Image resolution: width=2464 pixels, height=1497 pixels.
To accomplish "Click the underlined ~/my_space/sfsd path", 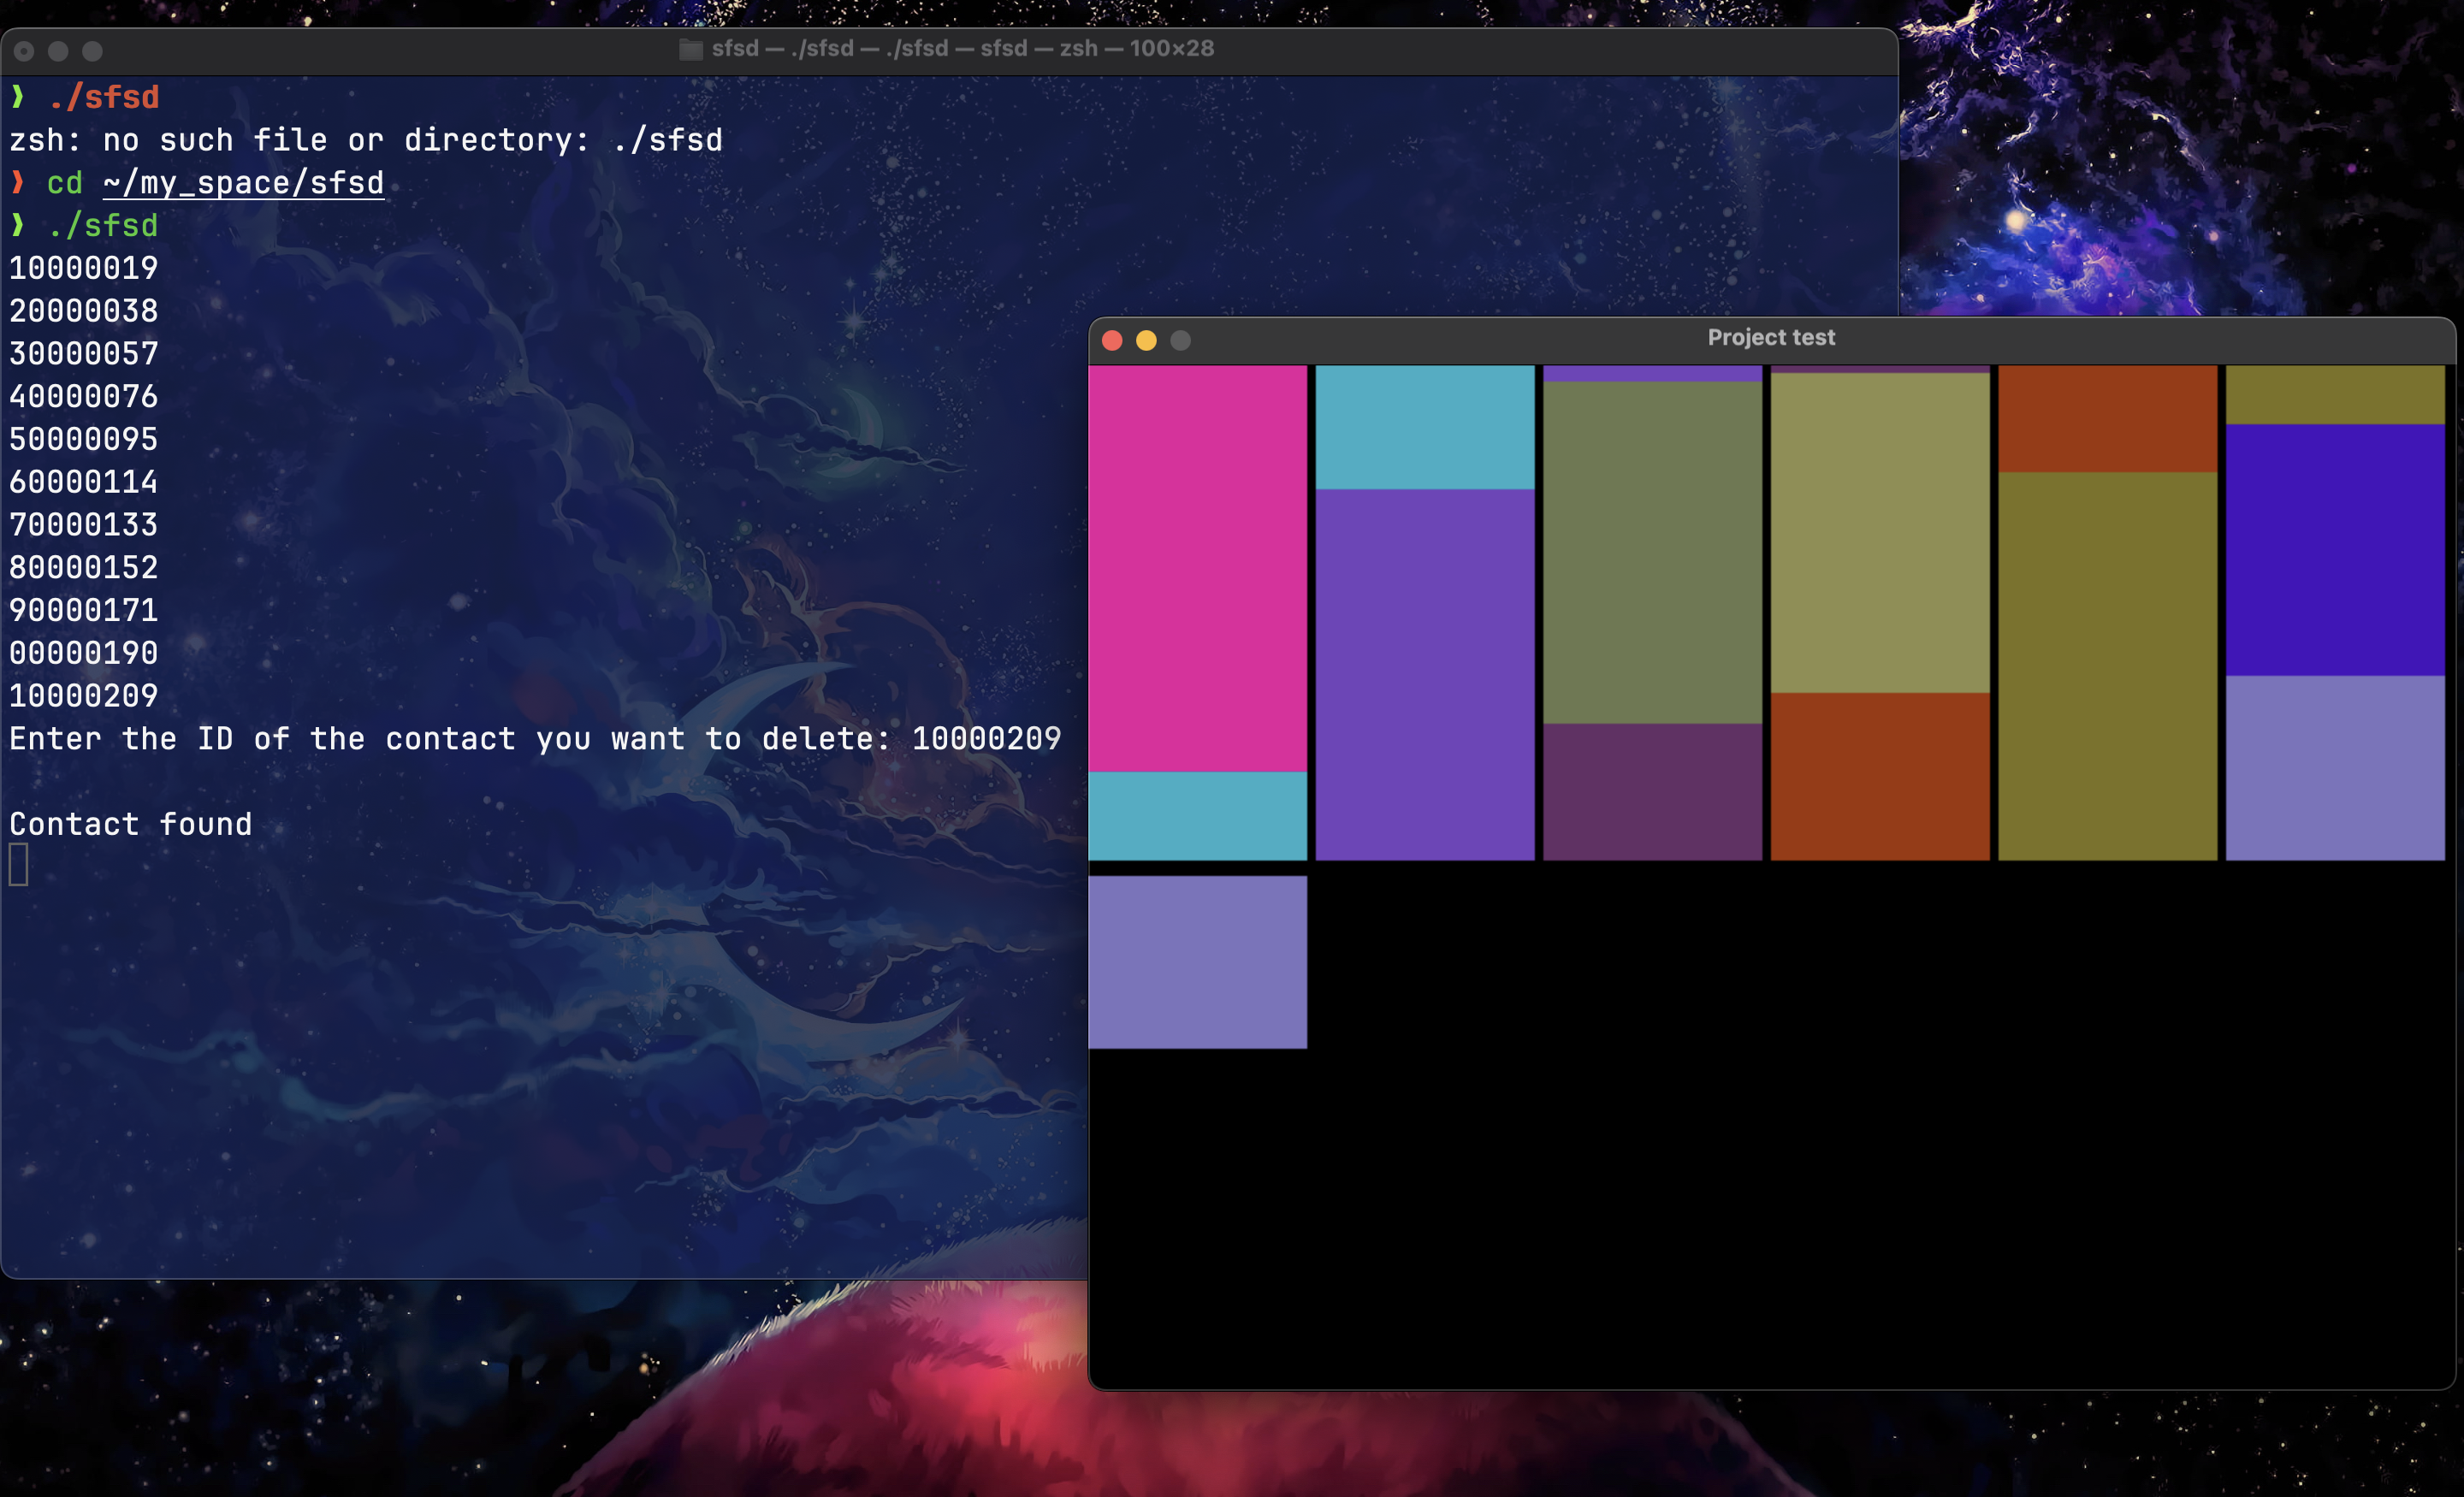I will coord(243,183).
